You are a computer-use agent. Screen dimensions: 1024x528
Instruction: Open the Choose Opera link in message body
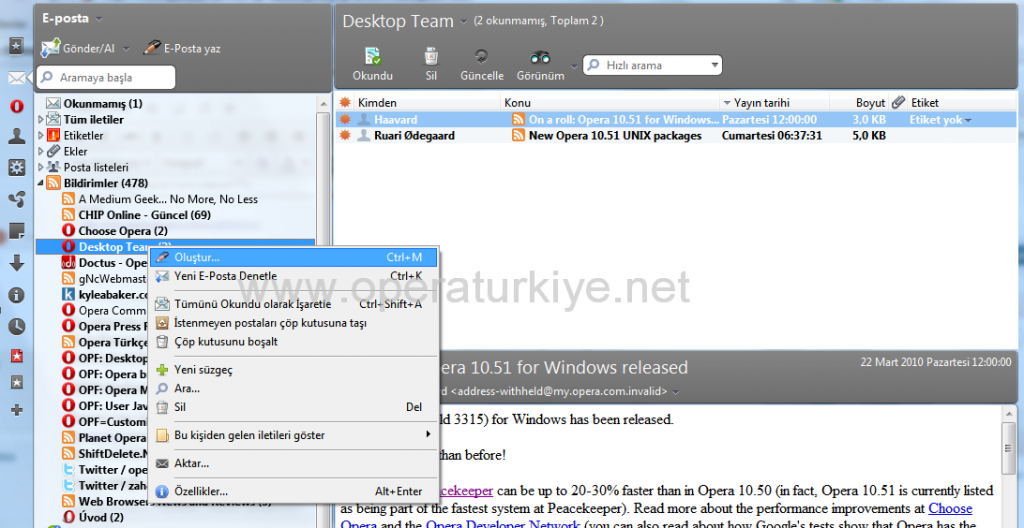[x=950, y=508]
